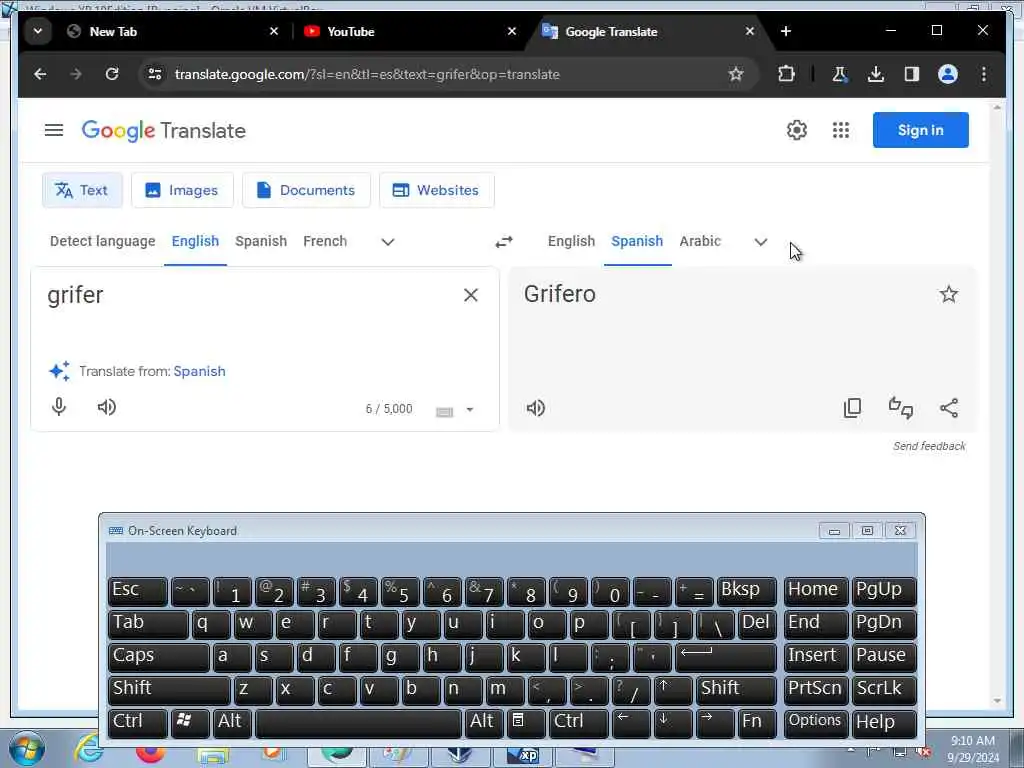Toggle Caps key on On-Screen Keyboard

pos(158,656)
